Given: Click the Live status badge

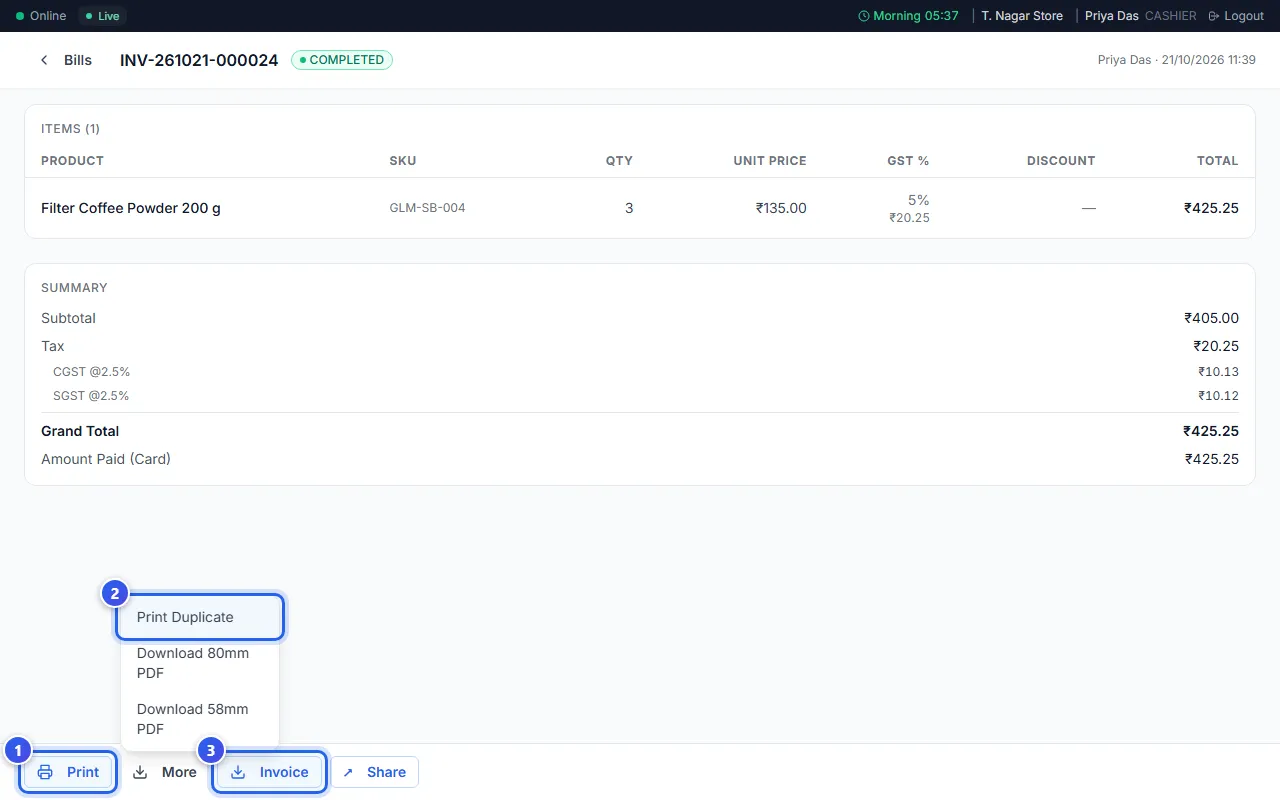Looking at the screenshot, I should tap(102, 16).
